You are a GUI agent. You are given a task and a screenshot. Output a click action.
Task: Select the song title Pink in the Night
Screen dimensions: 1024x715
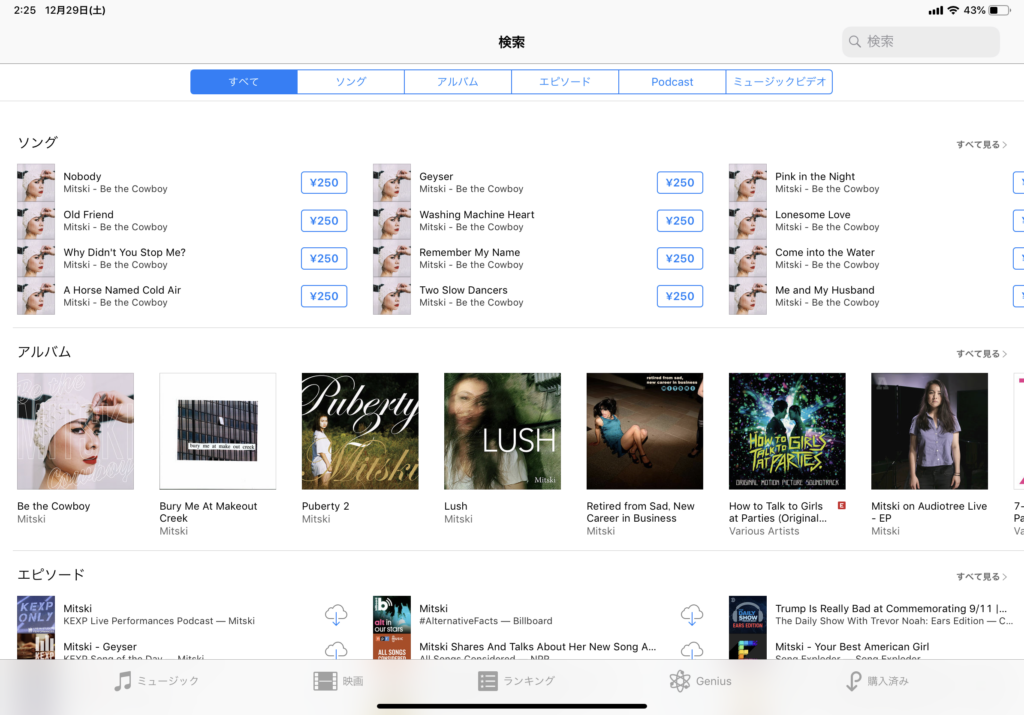815,176
